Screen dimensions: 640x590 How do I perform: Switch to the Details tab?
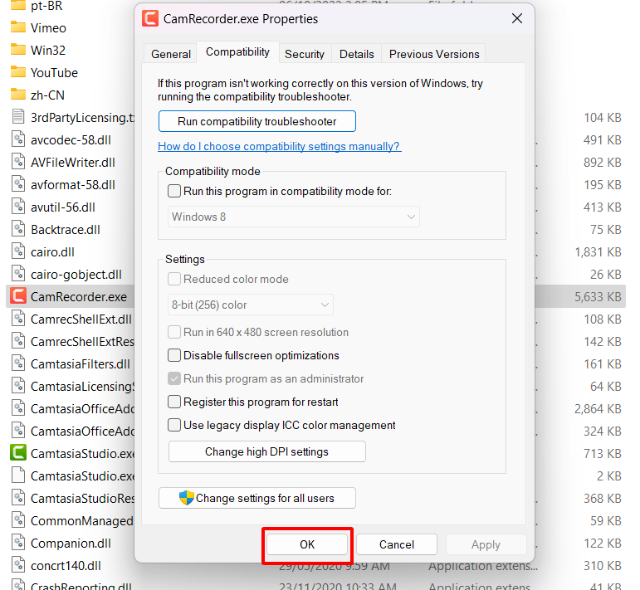click(x=357, y=54)
